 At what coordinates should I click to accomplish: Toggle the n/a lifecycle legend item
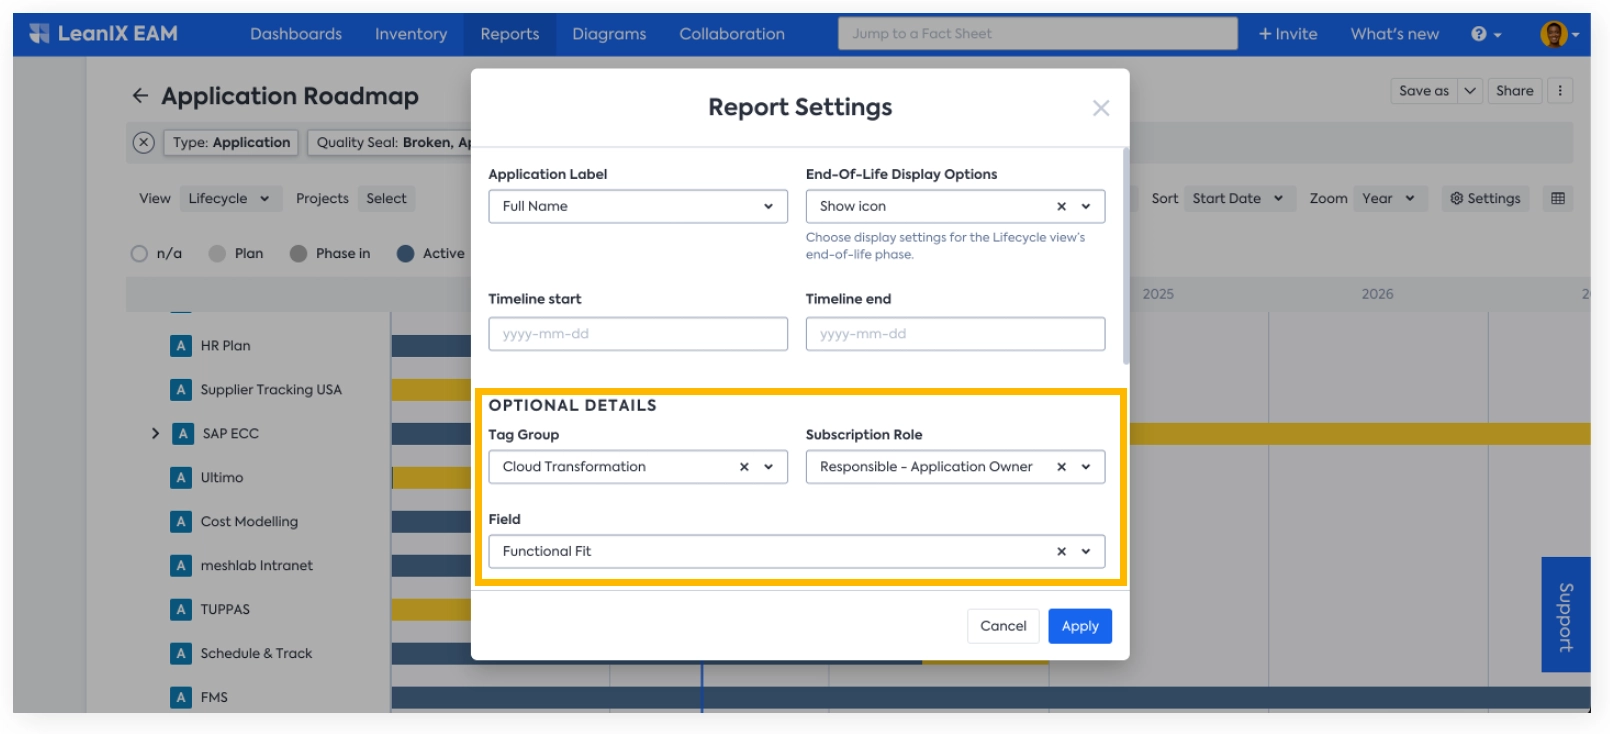[157, 254]
